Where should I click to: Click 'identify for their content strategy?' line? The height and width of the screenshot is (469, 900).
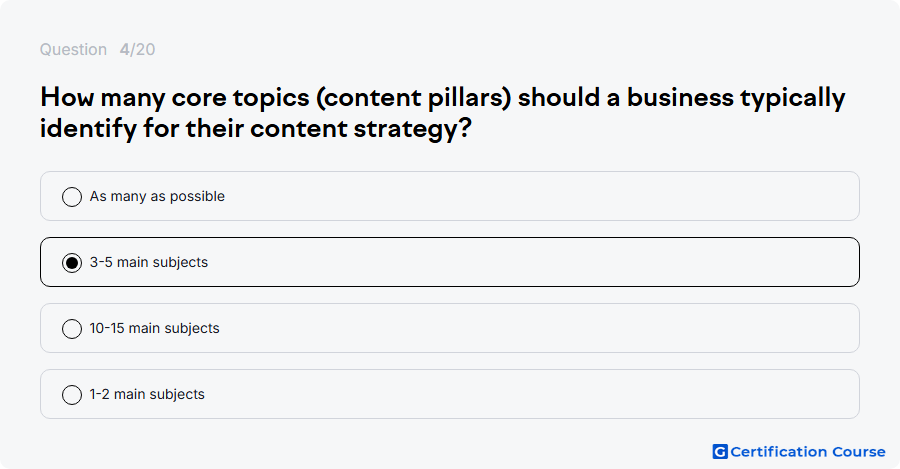255,128
